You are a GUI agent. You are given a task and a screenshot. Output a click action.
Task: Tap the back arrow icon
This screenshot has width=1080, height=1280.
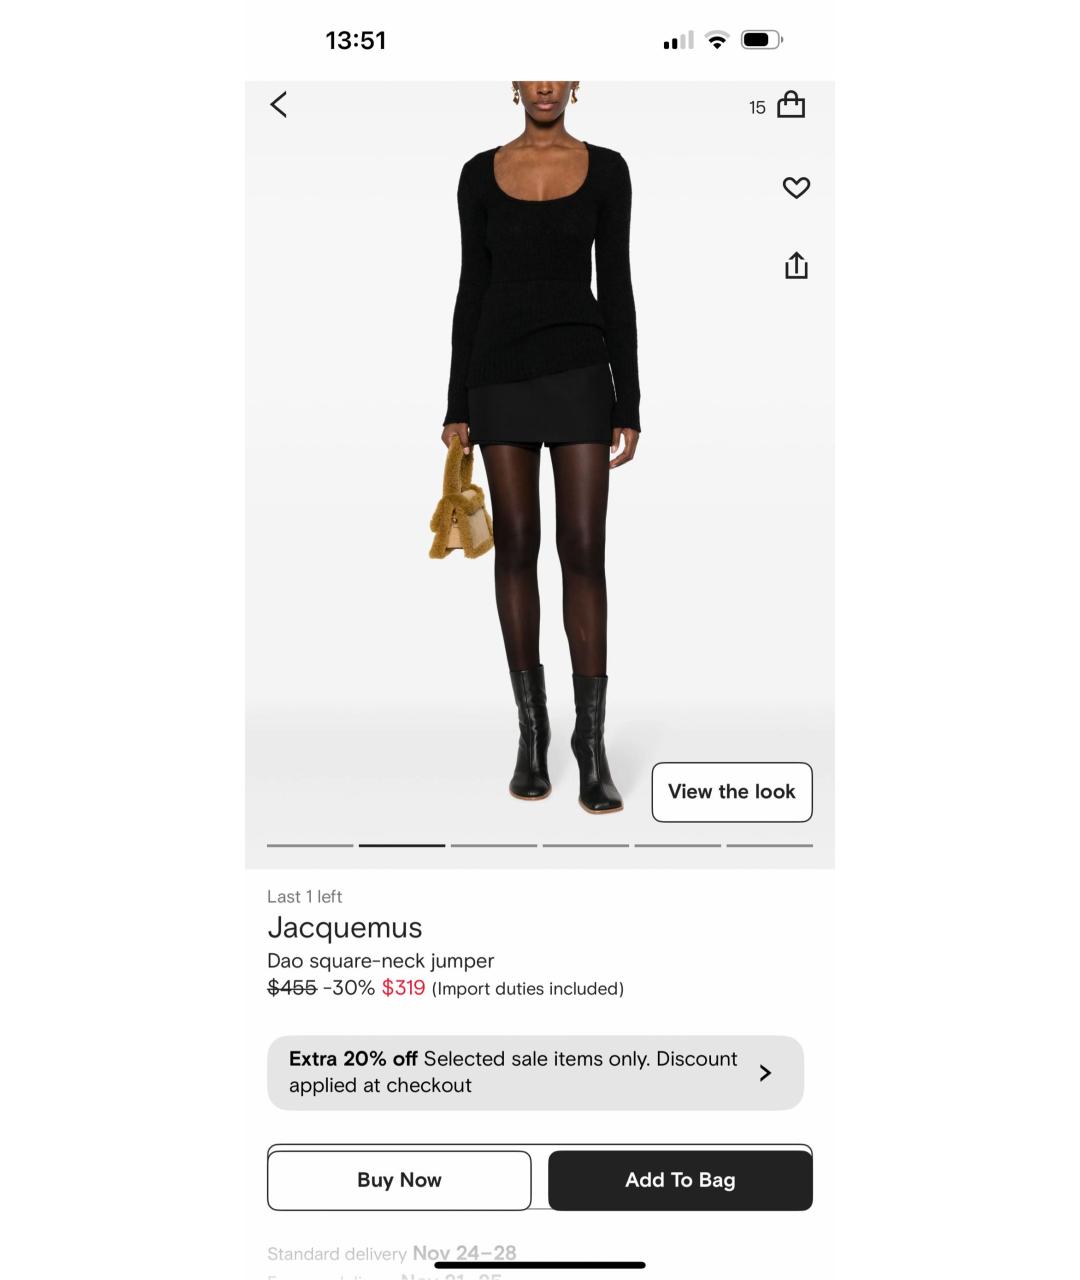coord(279,104)
